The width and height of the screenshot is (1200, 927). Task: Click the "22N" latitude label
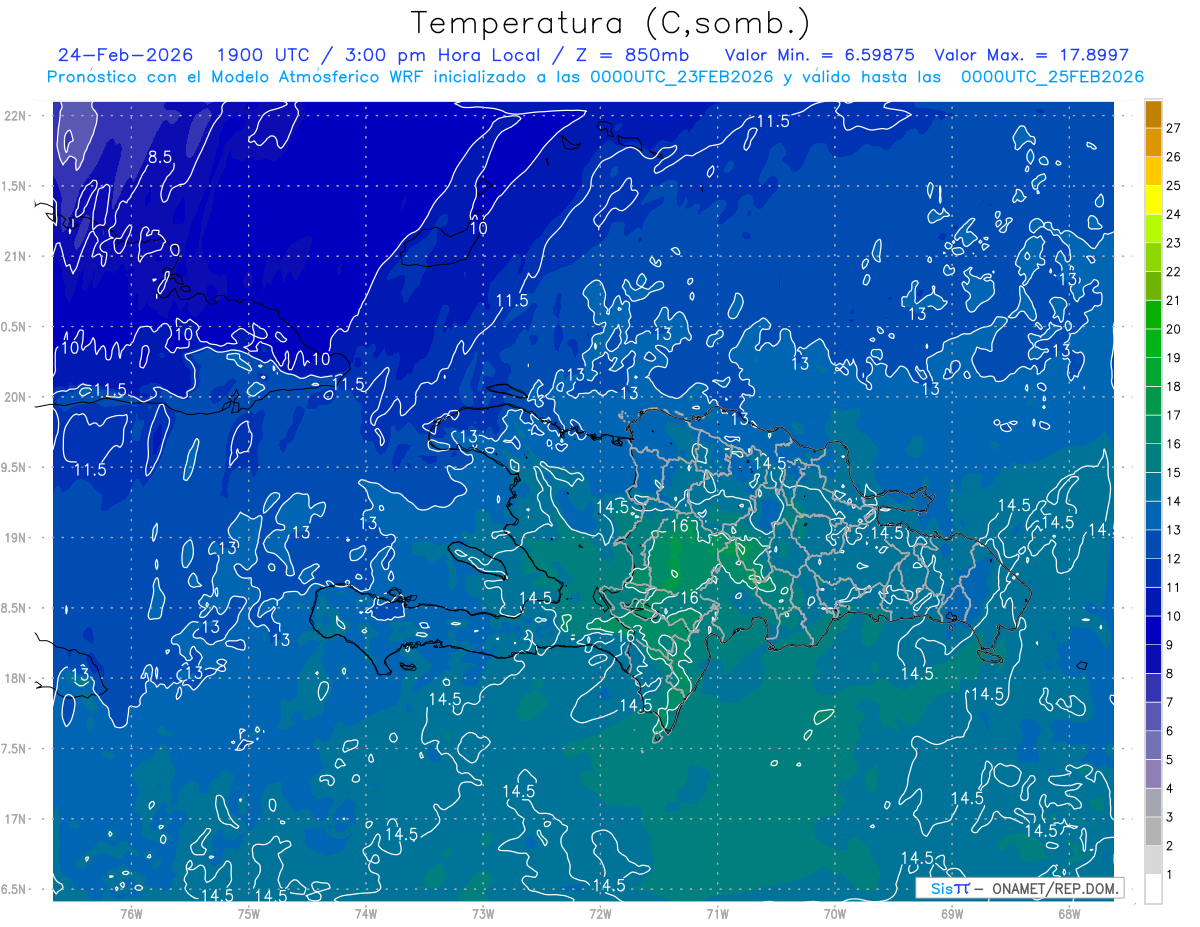[x=17, y=115]
